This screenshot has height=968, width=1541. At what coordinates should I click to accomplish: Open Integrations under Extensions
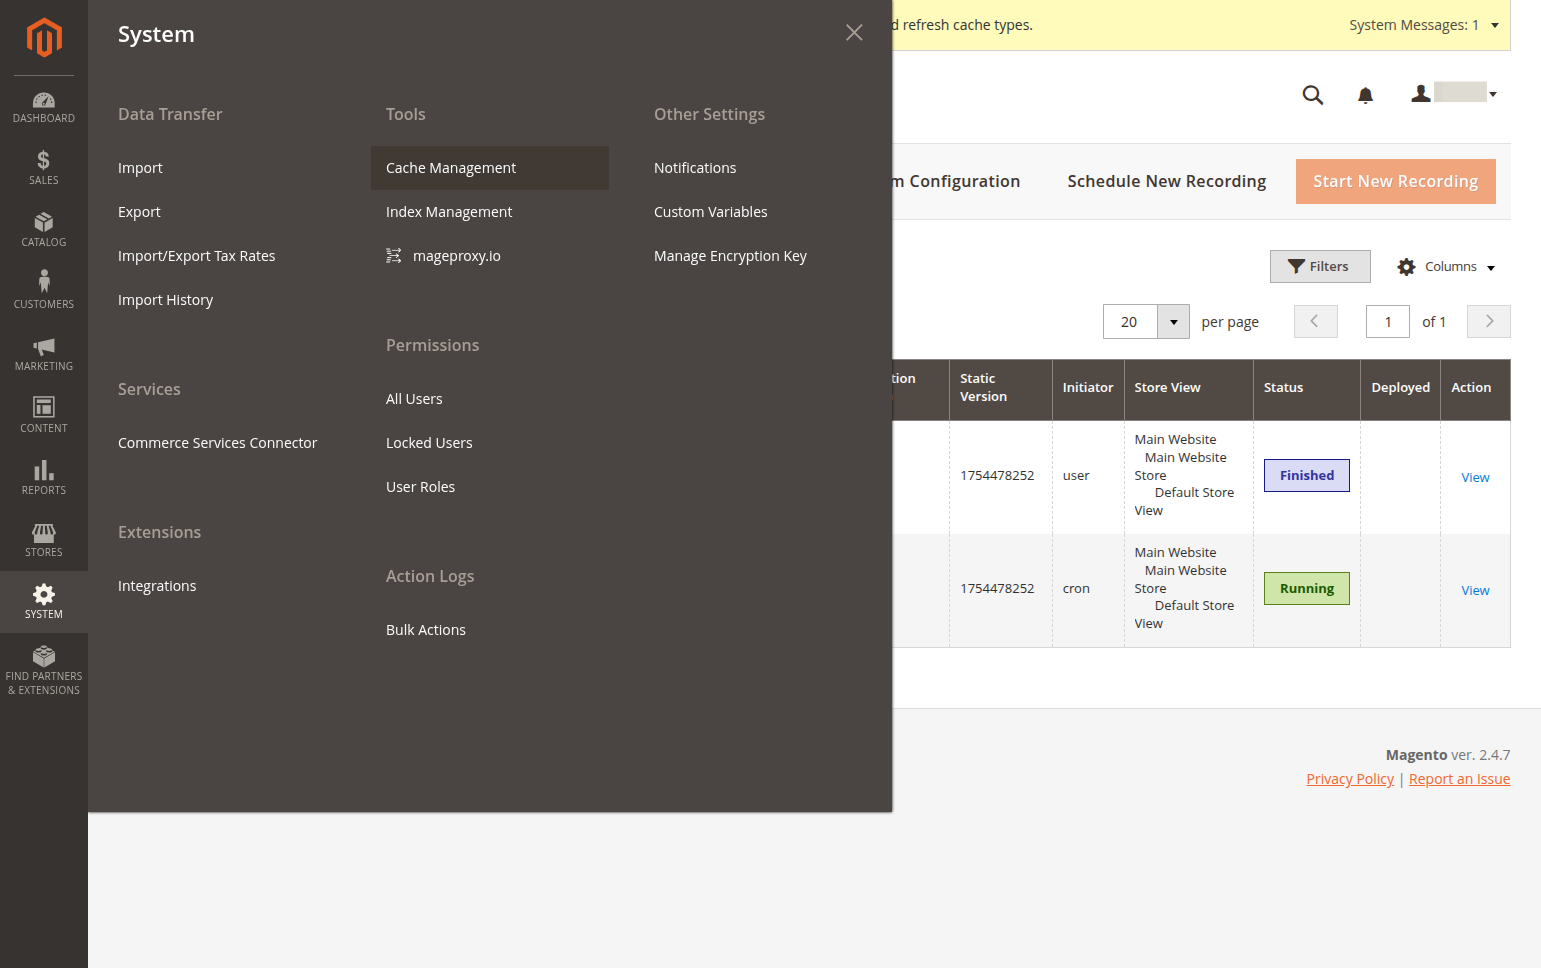point(157,586)
